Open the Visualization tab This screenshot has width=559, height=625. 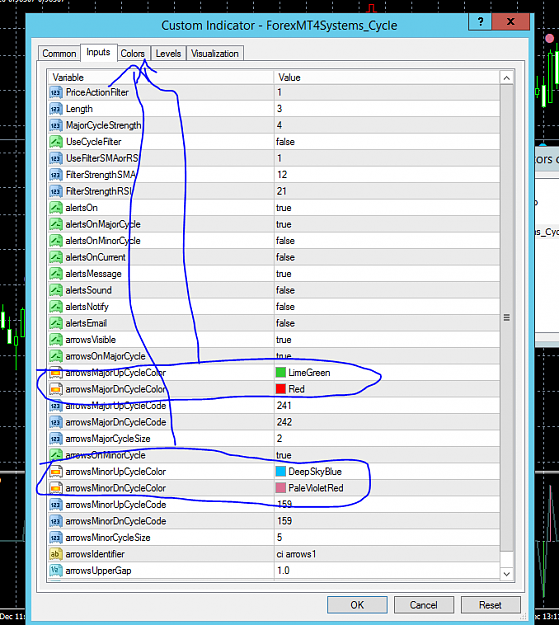(x=215, y=53)
